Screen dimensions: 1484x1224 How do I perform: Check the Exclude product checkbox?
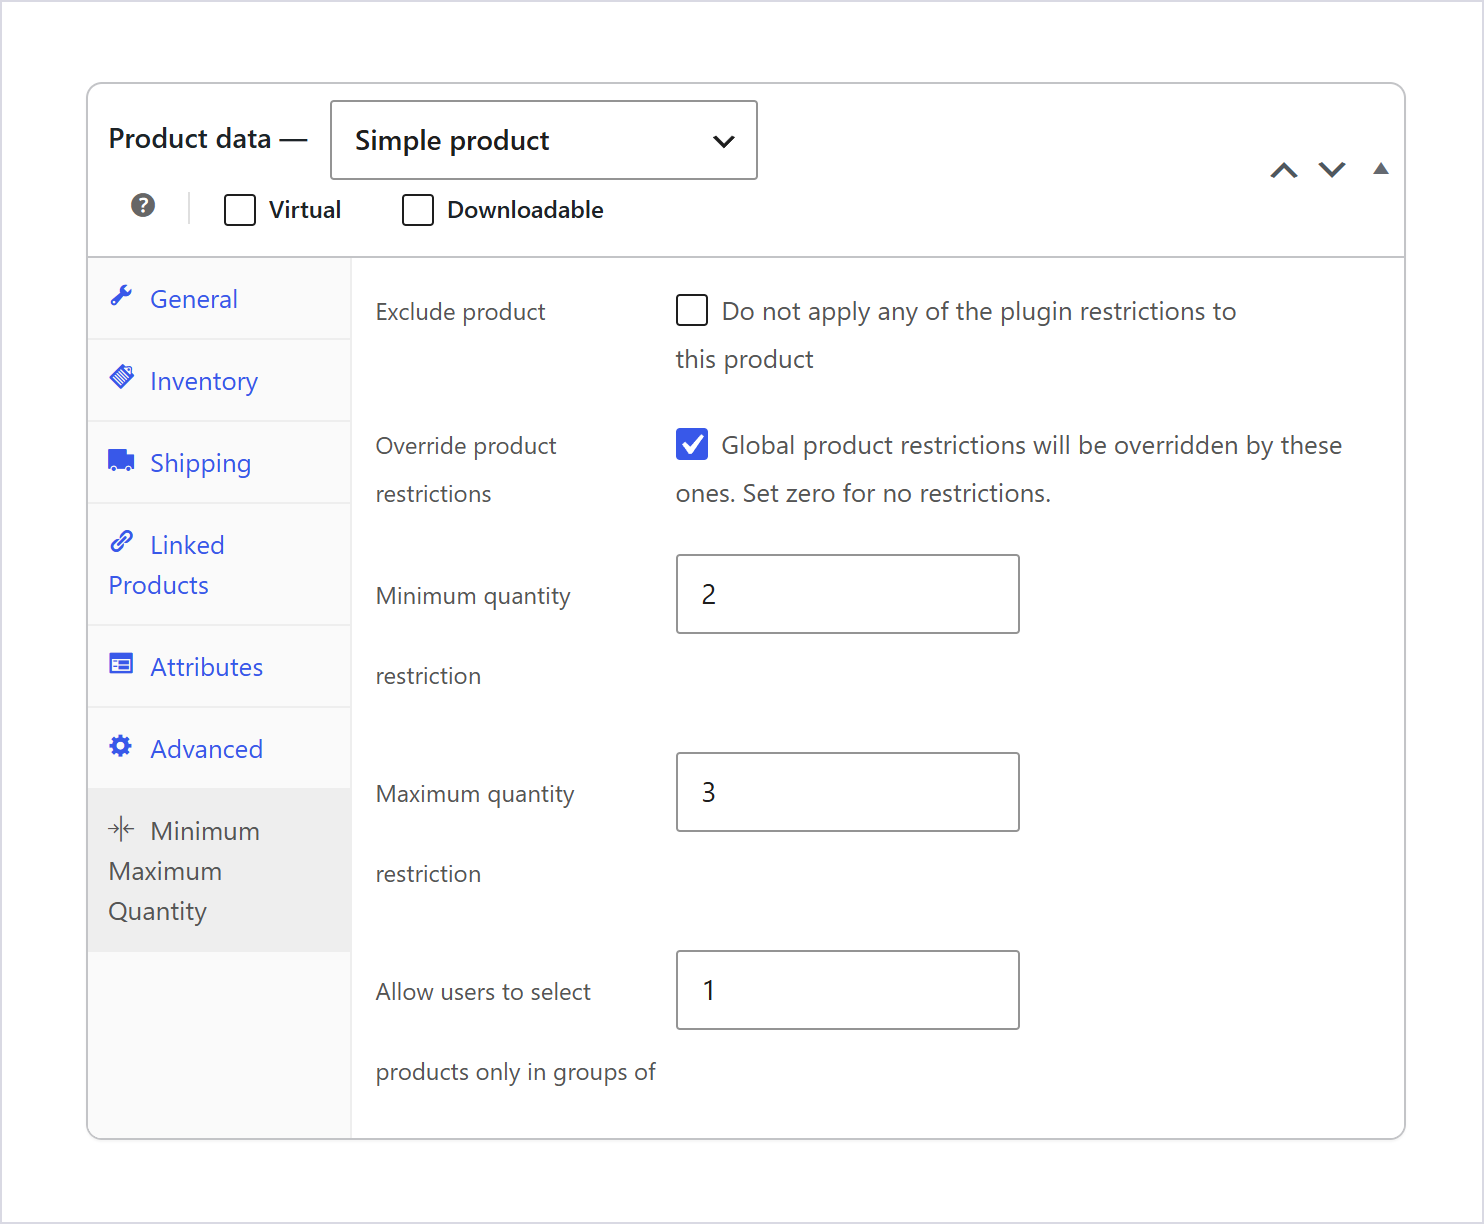(x=692, y=310)
